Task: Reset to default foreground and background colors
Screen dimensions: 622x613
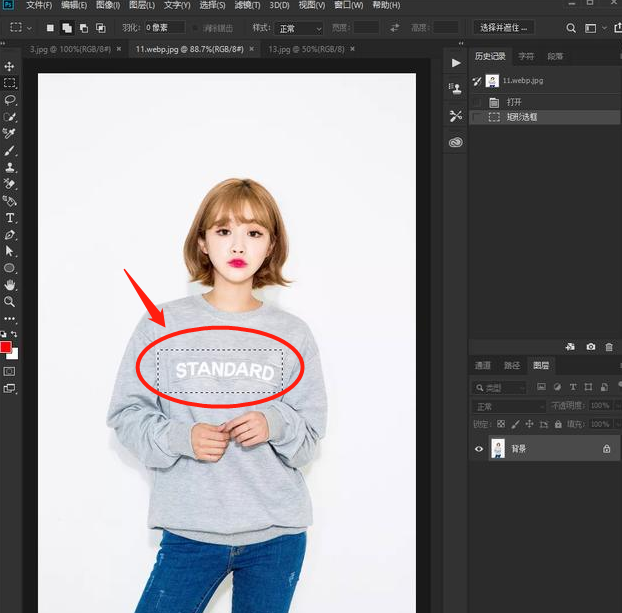Action: tap(4, 334)
